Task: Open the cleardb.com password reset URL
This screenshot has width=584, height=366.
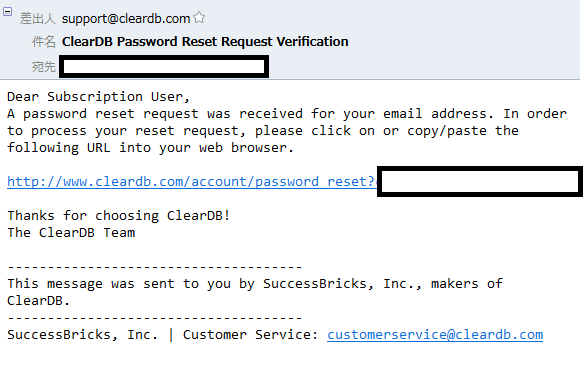Action: [192, 181]
